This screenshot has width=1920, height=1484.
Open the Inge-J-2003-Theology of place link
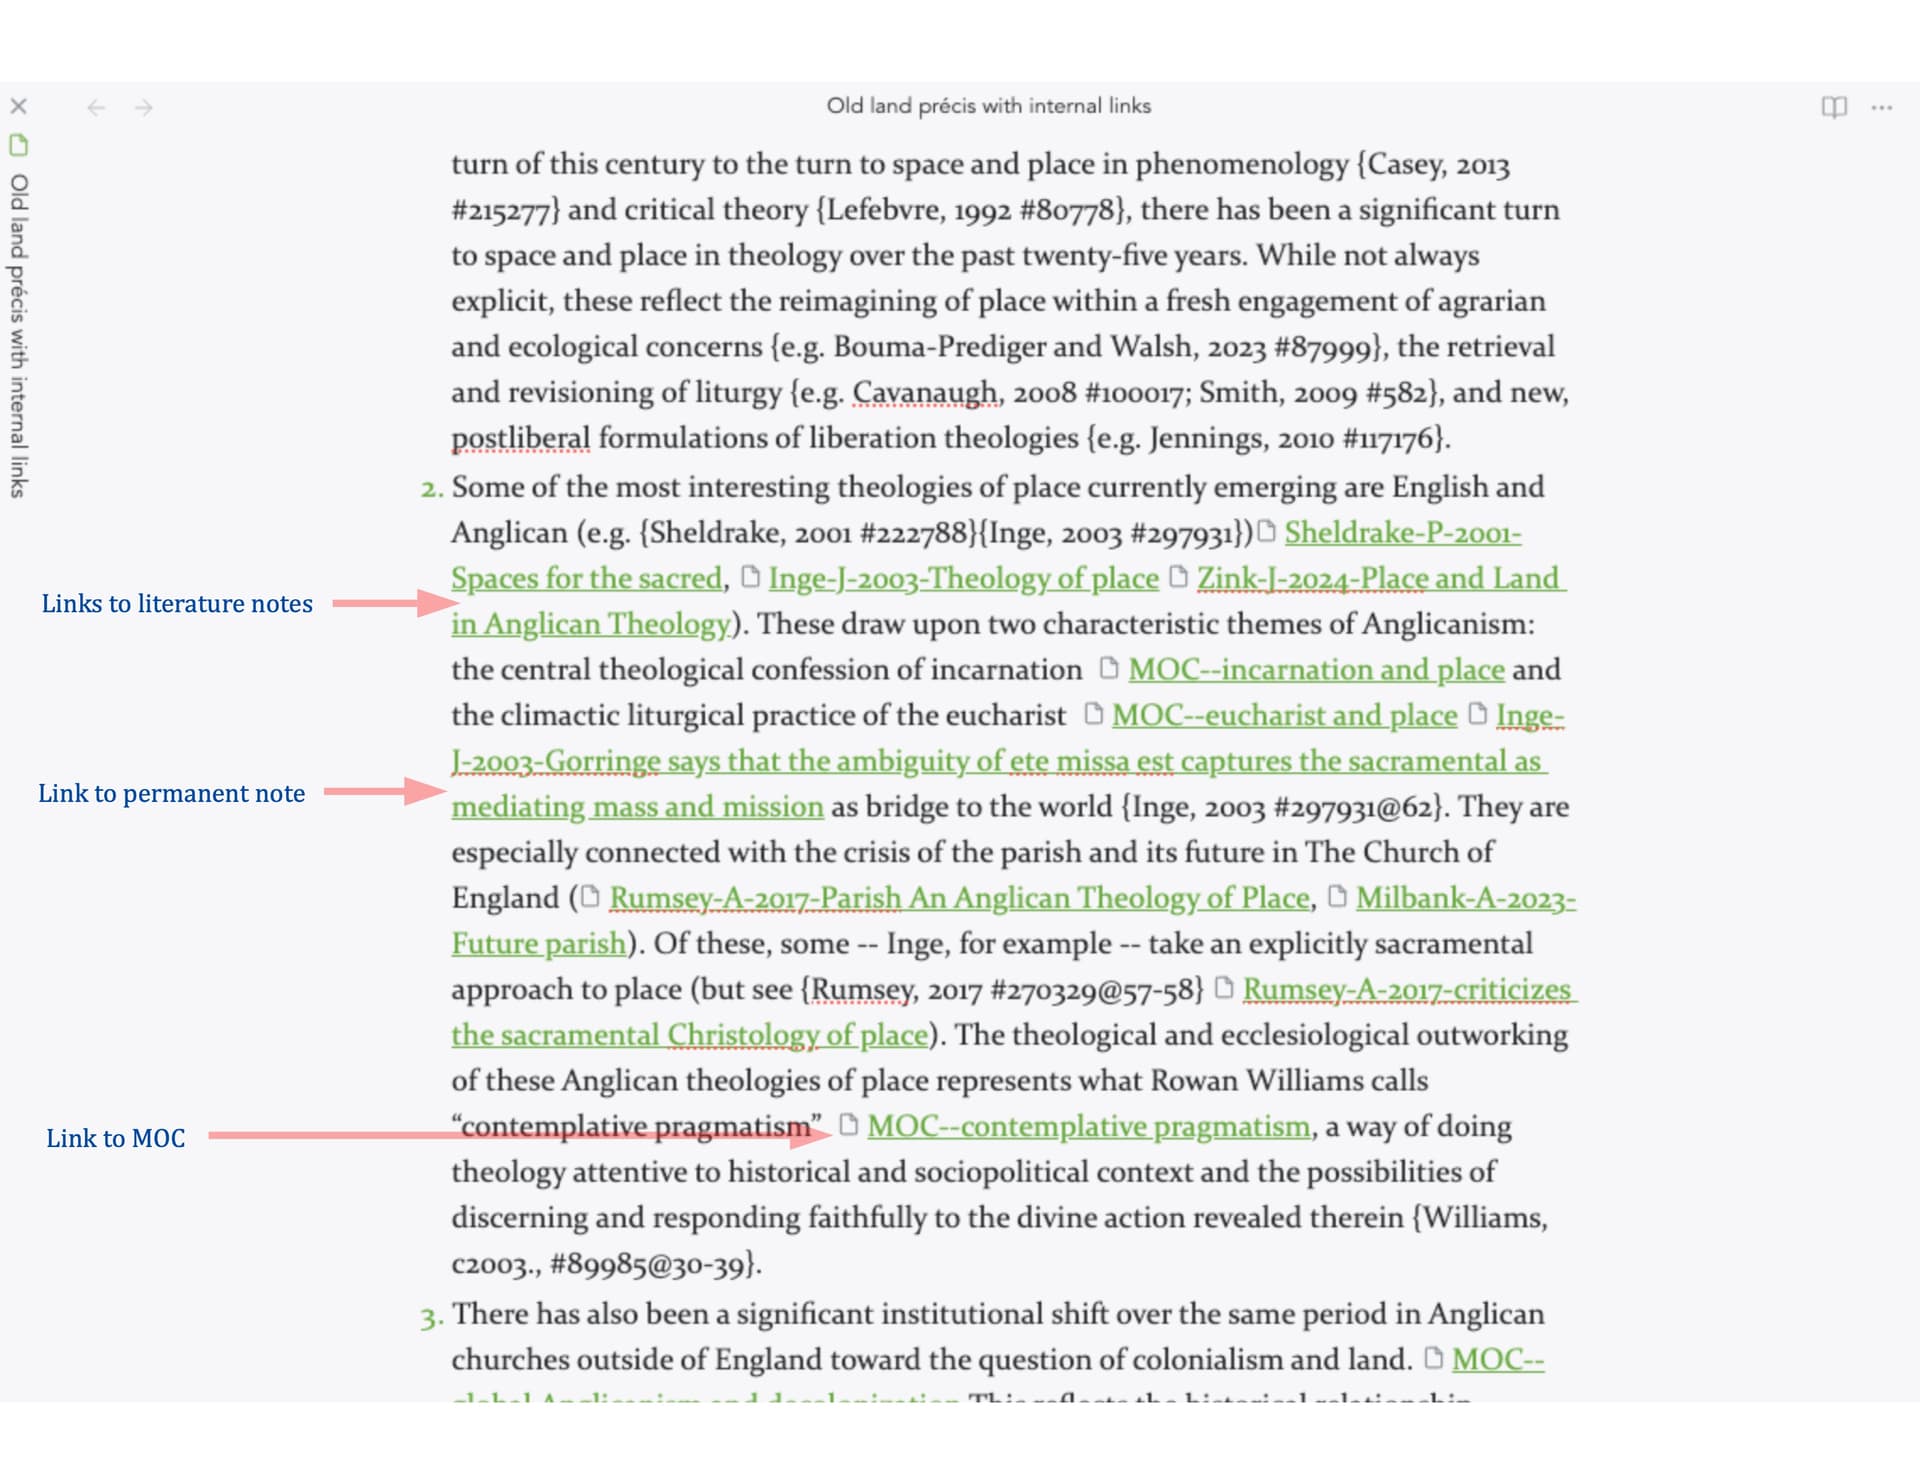click(x=963, y=578)
